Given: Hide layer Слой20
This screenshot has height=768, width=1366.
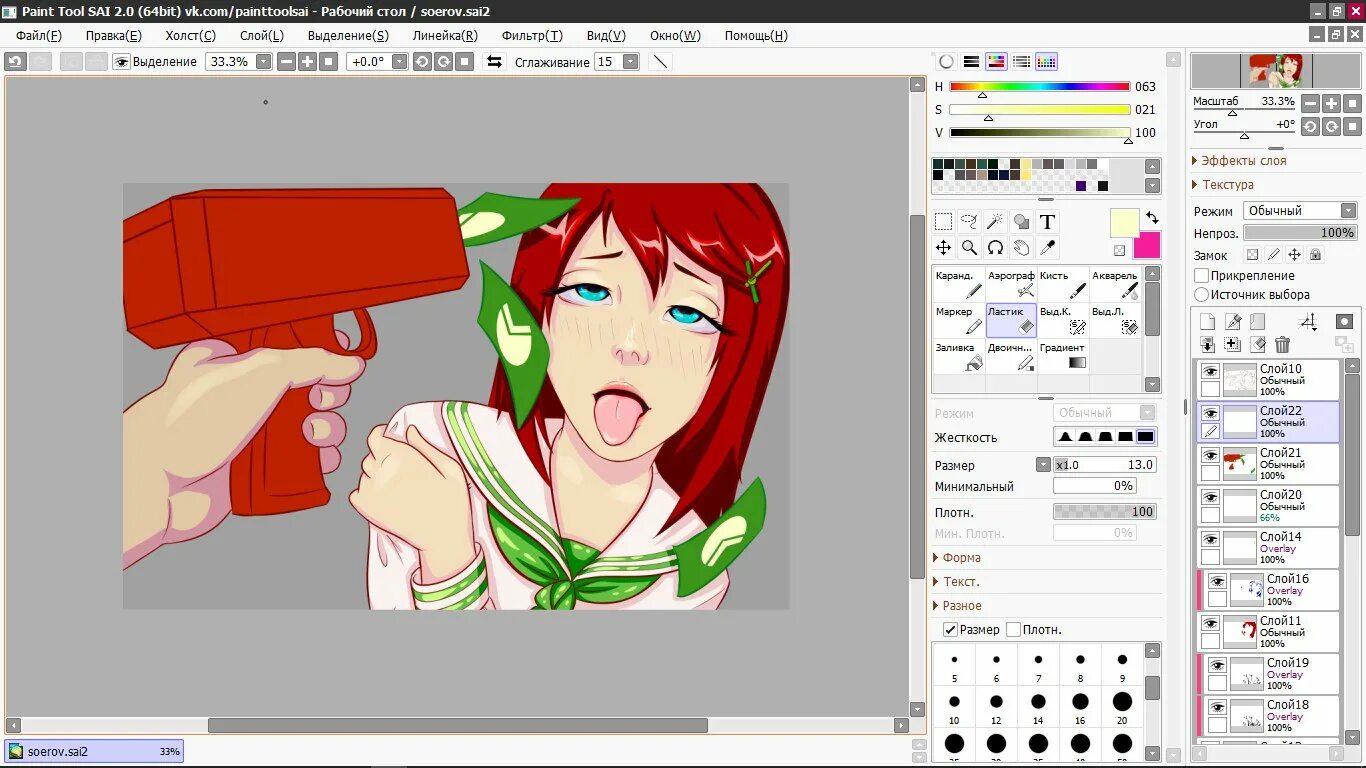Looking at the screenshot, I should click(x=1210, y=497).
